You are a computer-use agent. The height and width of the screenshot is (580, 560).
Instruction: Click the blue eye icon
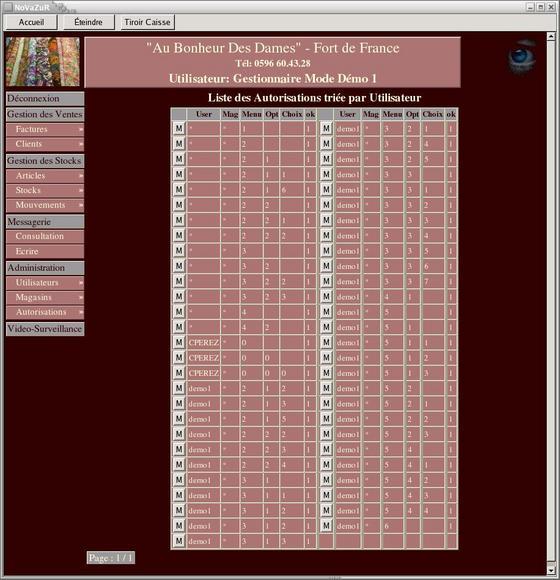pos(522,56)
